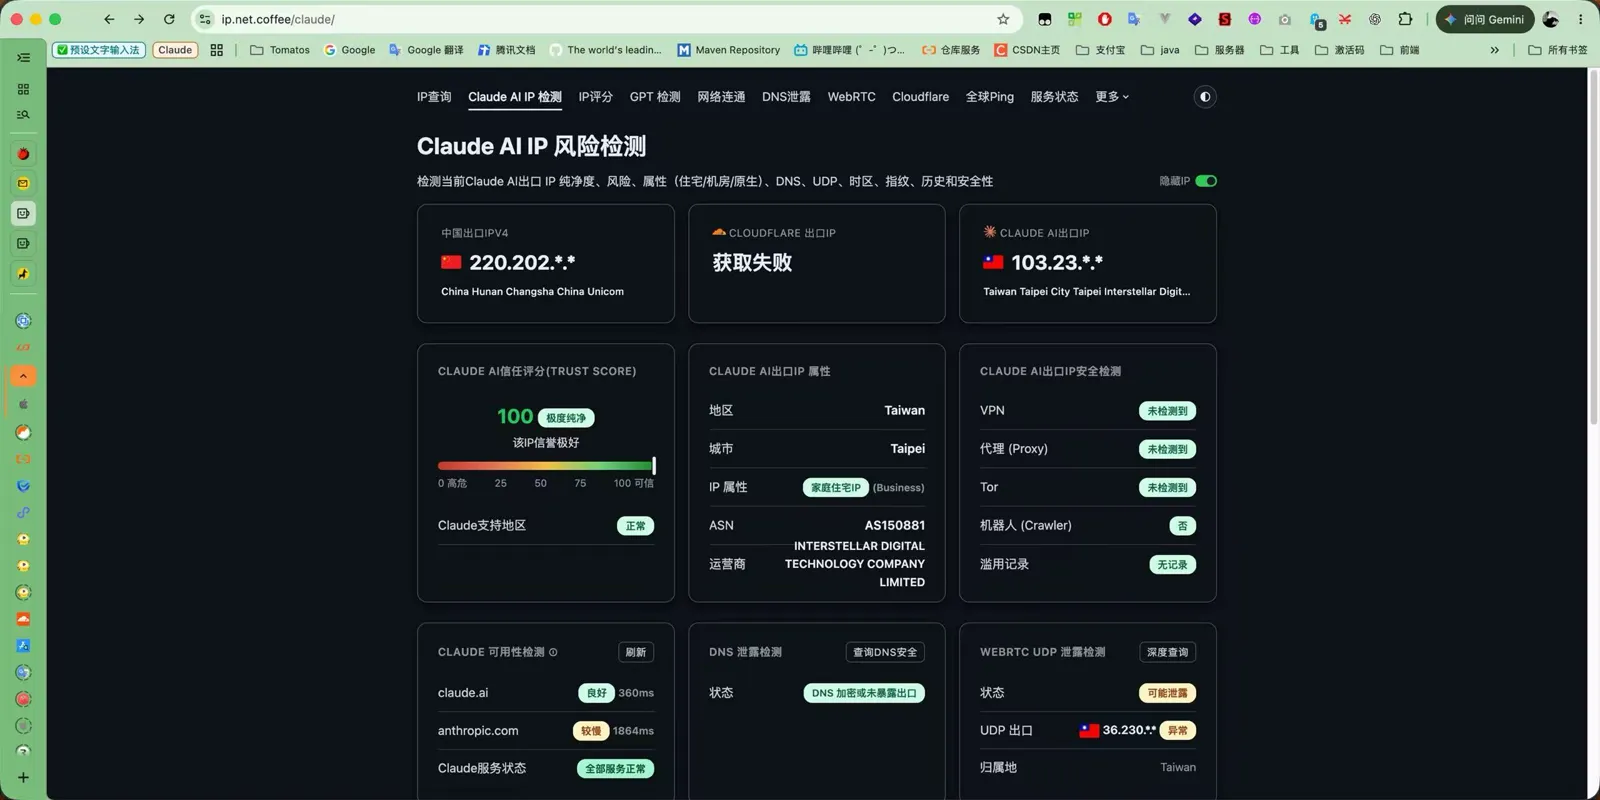Open the black mask extension icon
This screenshot has width=1600, height=800.
[1045, 19]
